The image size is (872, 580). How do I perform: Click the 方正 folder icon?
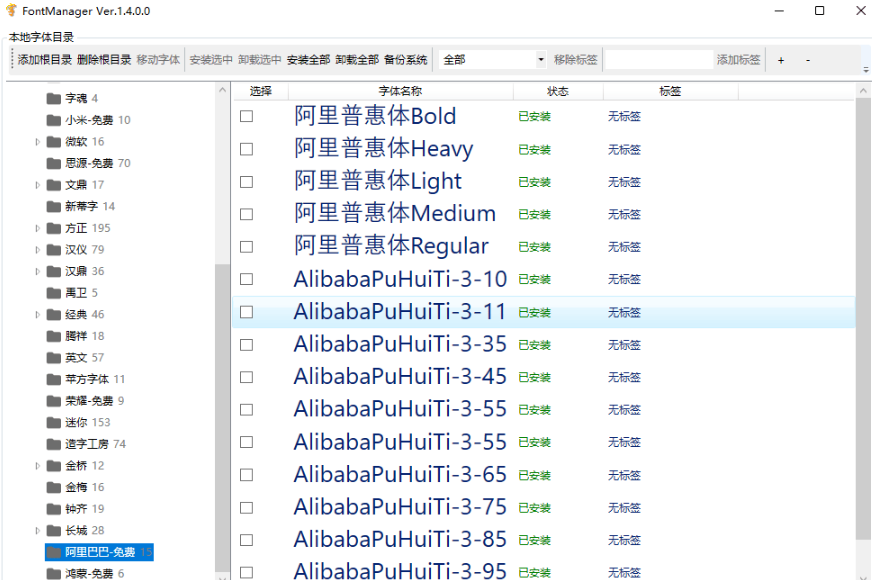(53, 228)
